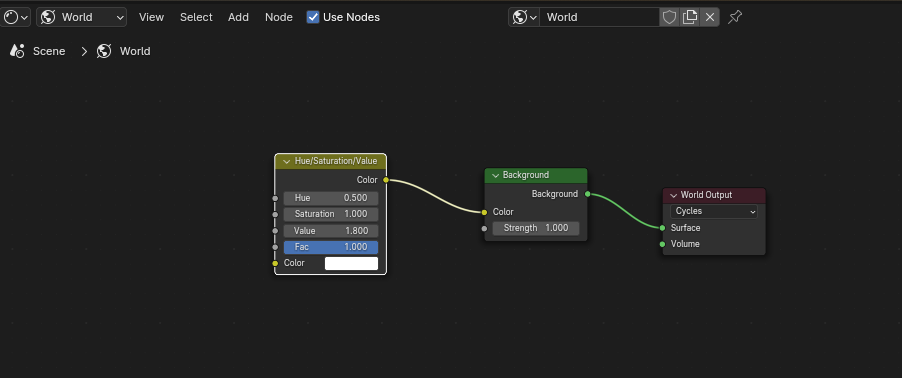
Task: Click the Value input socket
Action: (x=275, y=231)
